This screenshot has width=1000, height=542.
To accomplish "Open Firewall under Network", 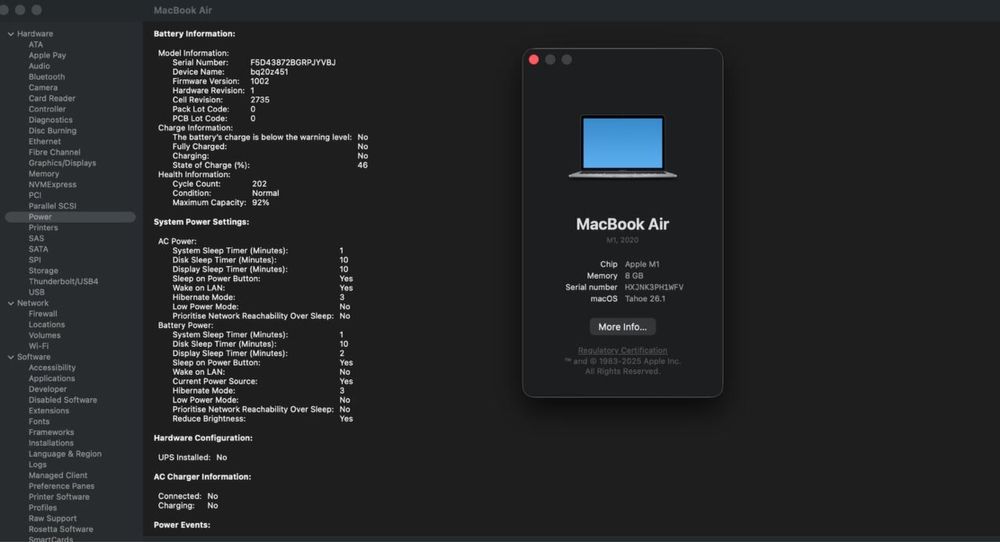I will click(x=43, y=314).
